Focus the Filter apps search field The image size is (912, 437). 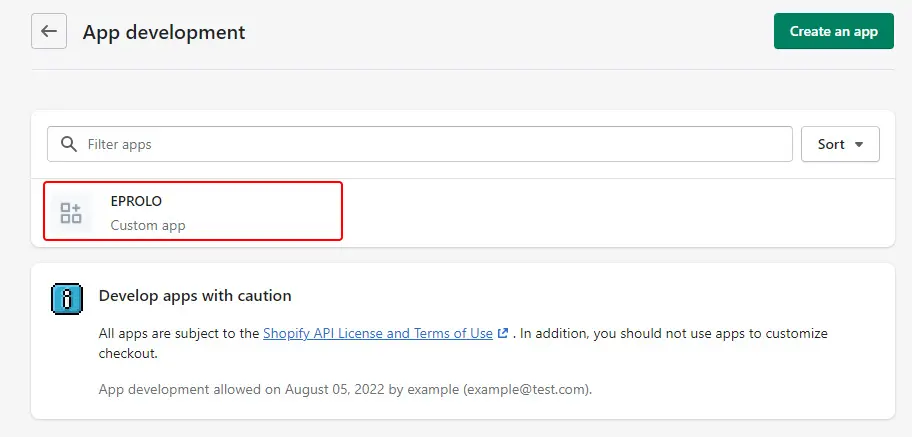click(x=419, y=144)
